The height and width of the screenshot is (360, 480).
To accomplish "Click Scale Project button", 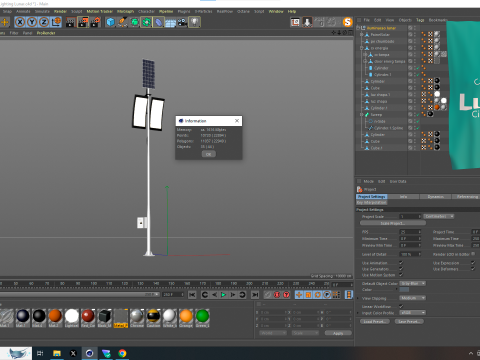I will coord(393,223).
